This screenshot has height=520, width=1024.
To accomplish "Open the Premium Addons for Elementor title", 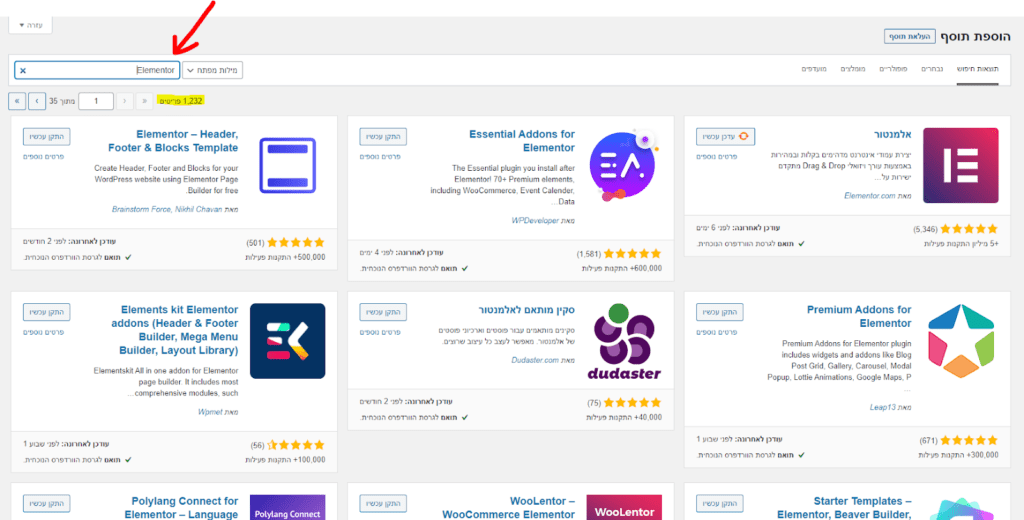I will pos(859,316).
